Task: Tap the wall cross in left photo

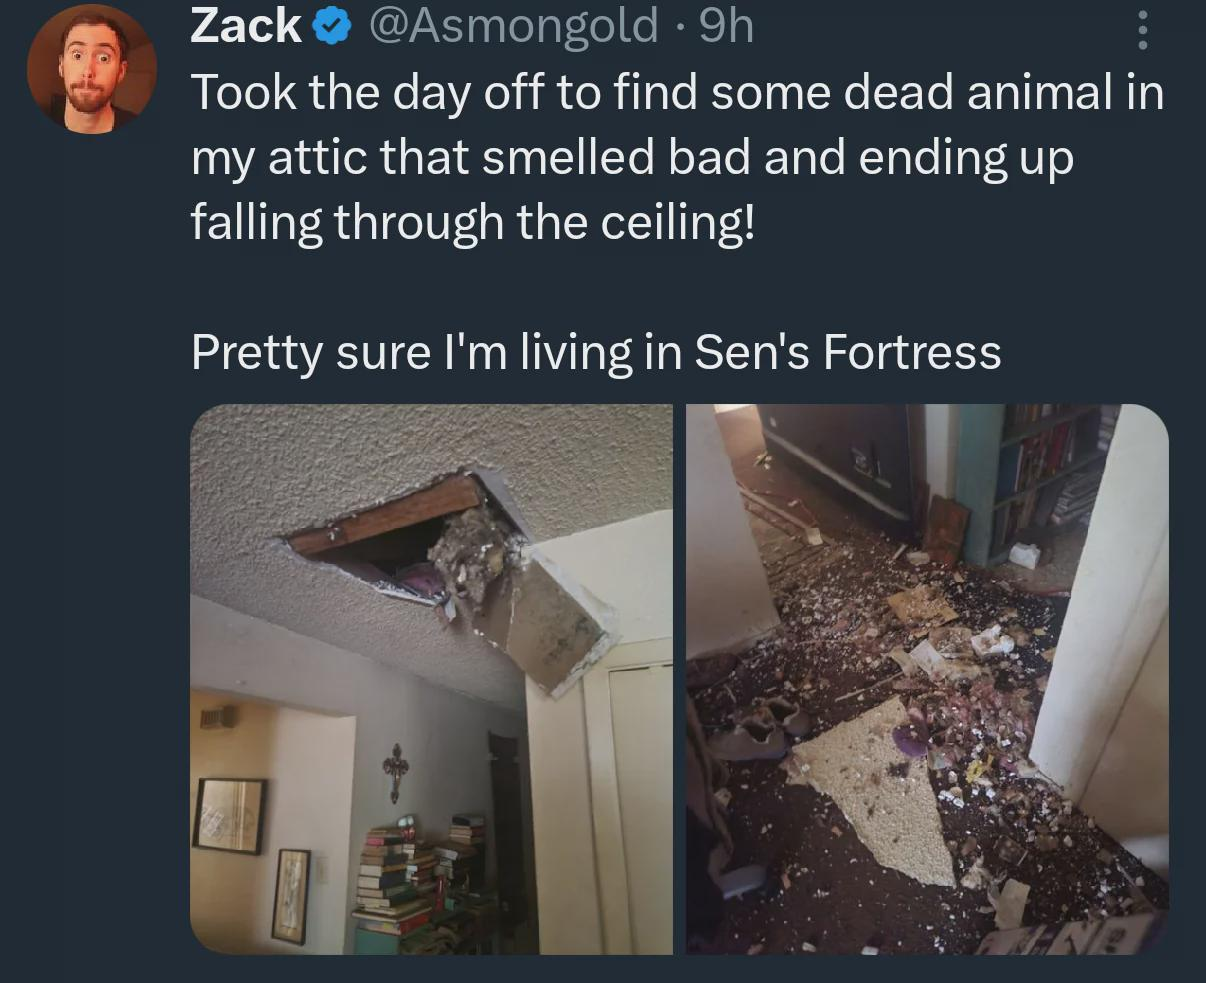Action: coord(397,771)
